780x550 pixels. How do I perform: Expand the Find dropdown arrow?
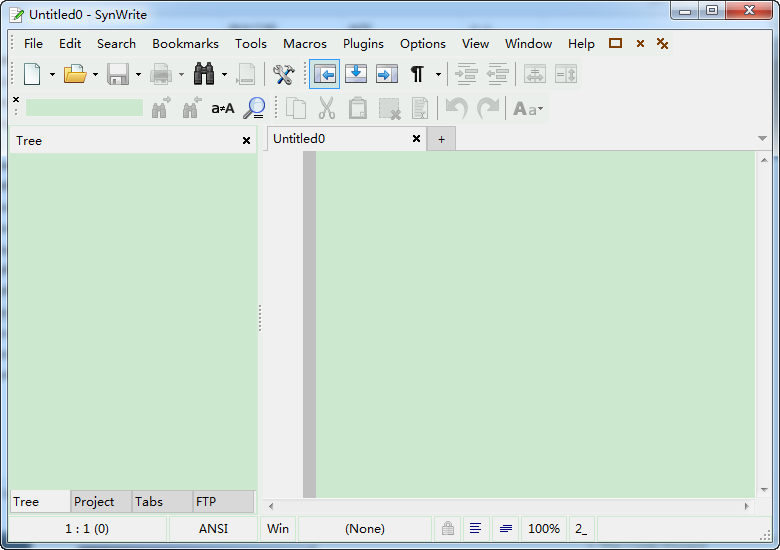tap(224, 75)
